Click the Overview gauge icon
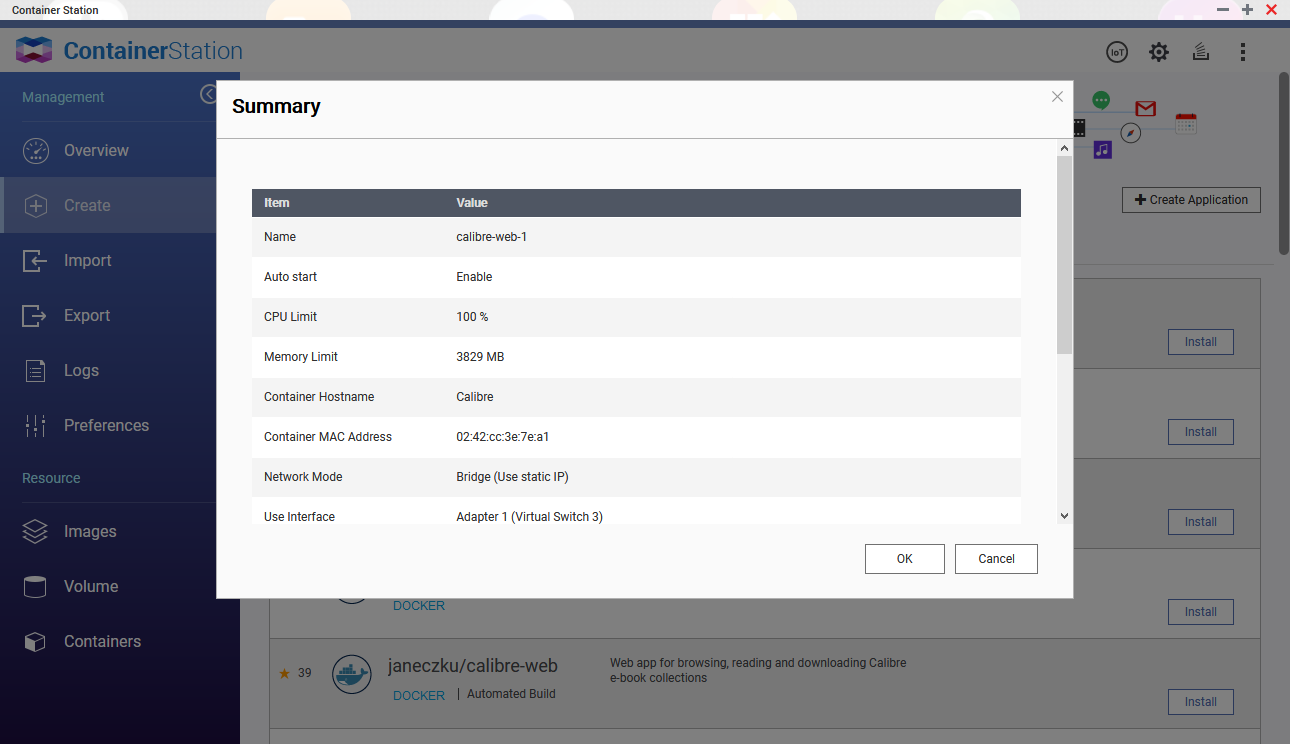This screenshot has width=1290, height=744. point(35,151)
